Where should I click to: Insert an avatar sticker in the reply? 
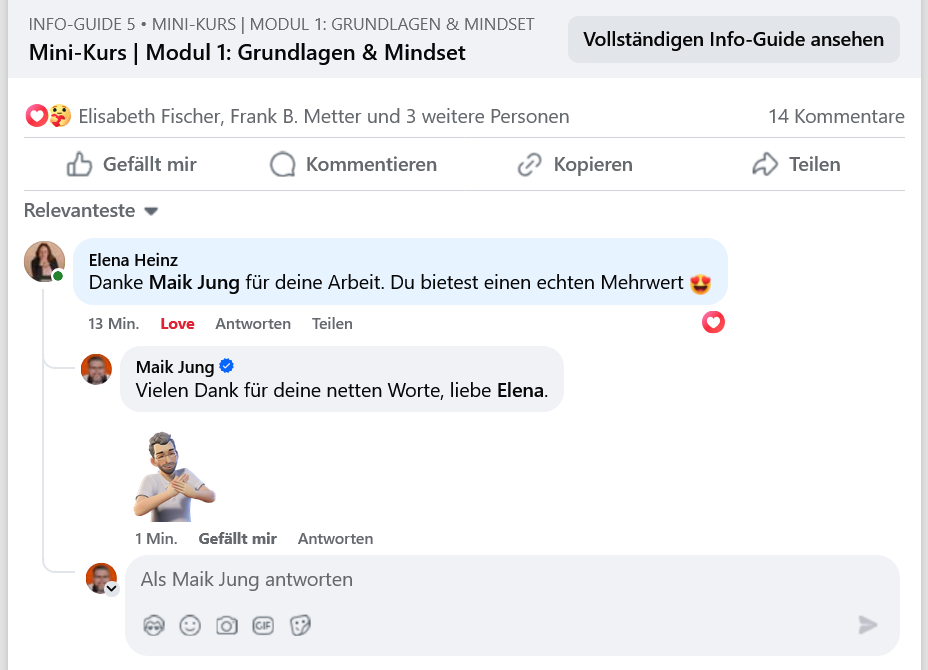click(153, 625)
